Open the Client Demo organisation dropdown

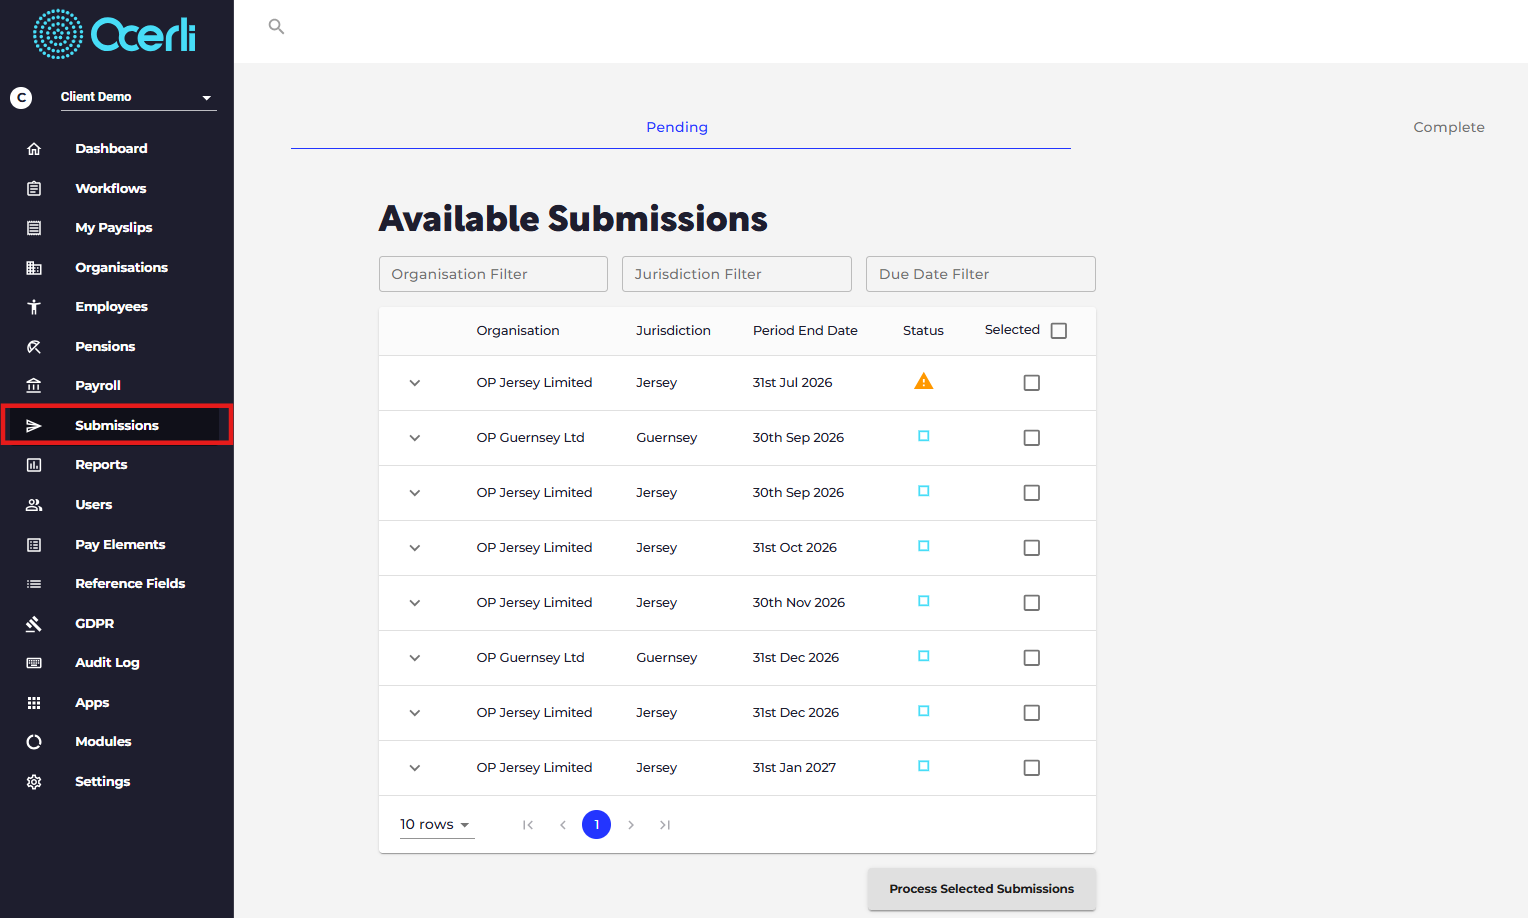pos(138,97)
